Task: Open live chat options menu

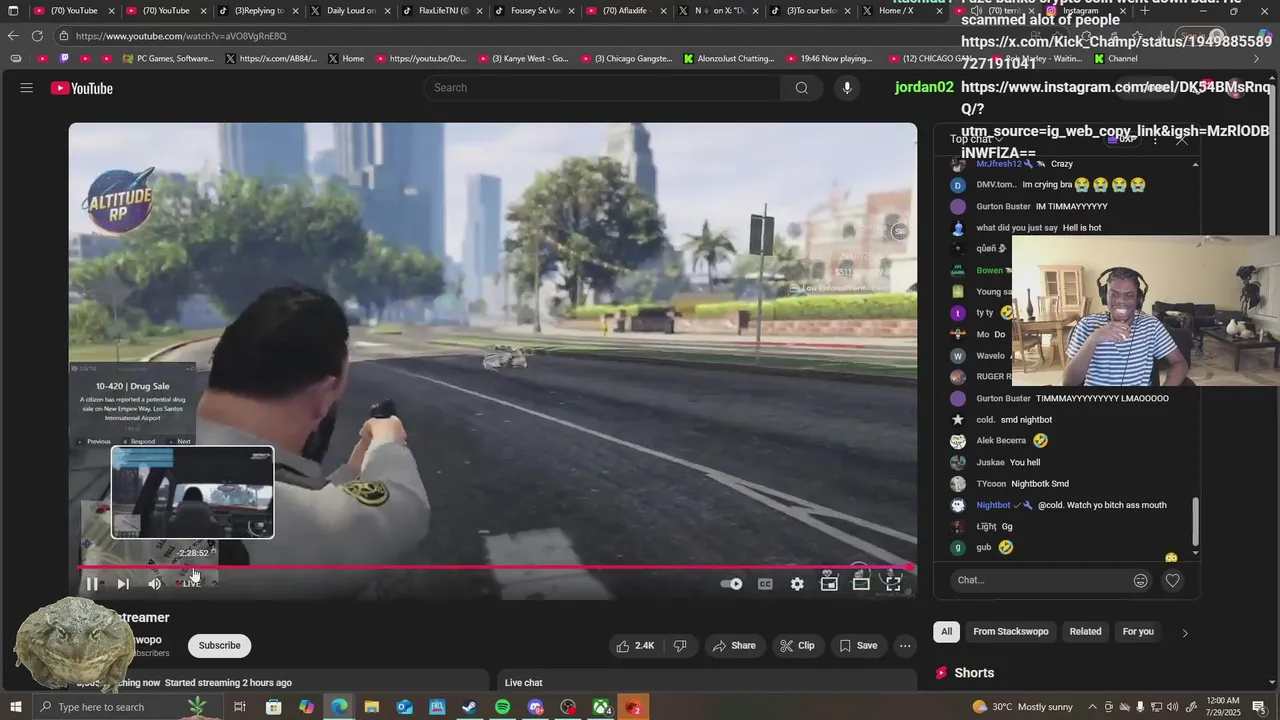Action: pyautogui.click(x=1155, y=140)
